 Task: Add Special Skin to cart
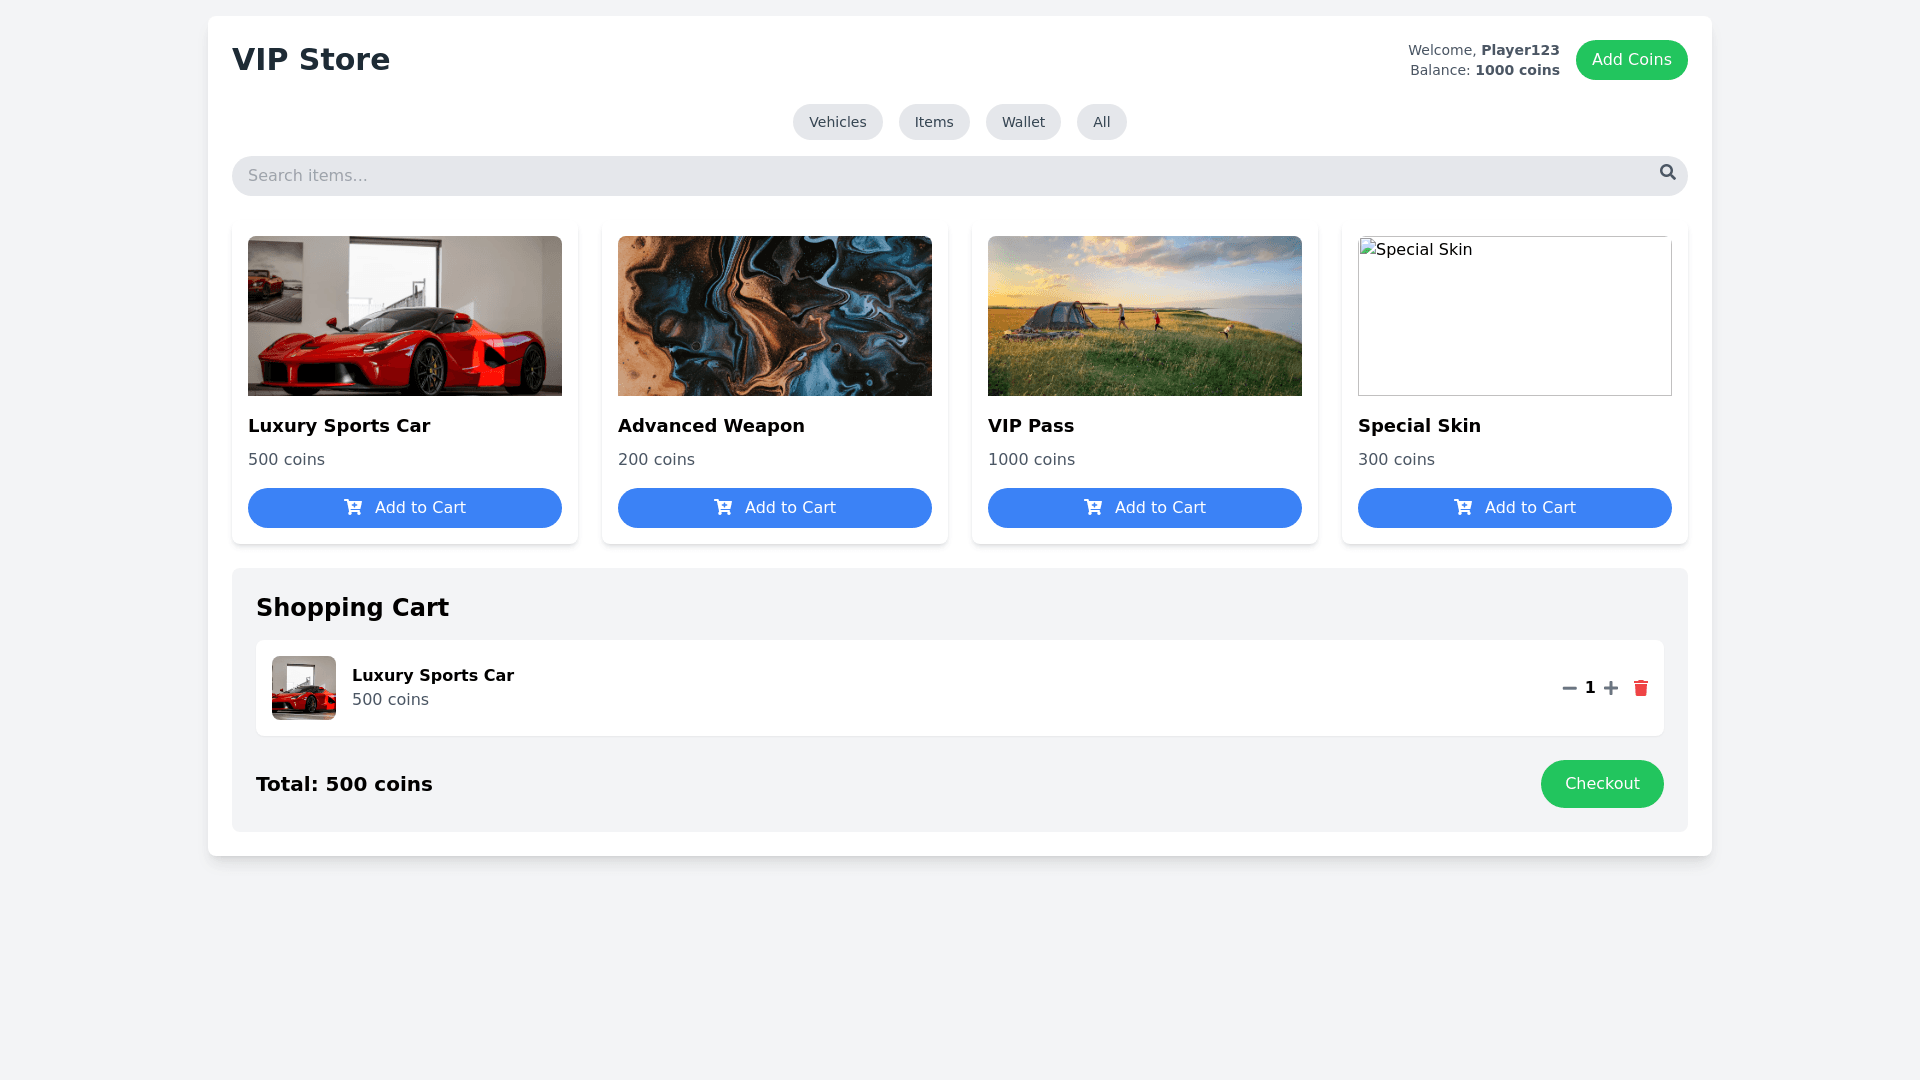click(1514, 508)
